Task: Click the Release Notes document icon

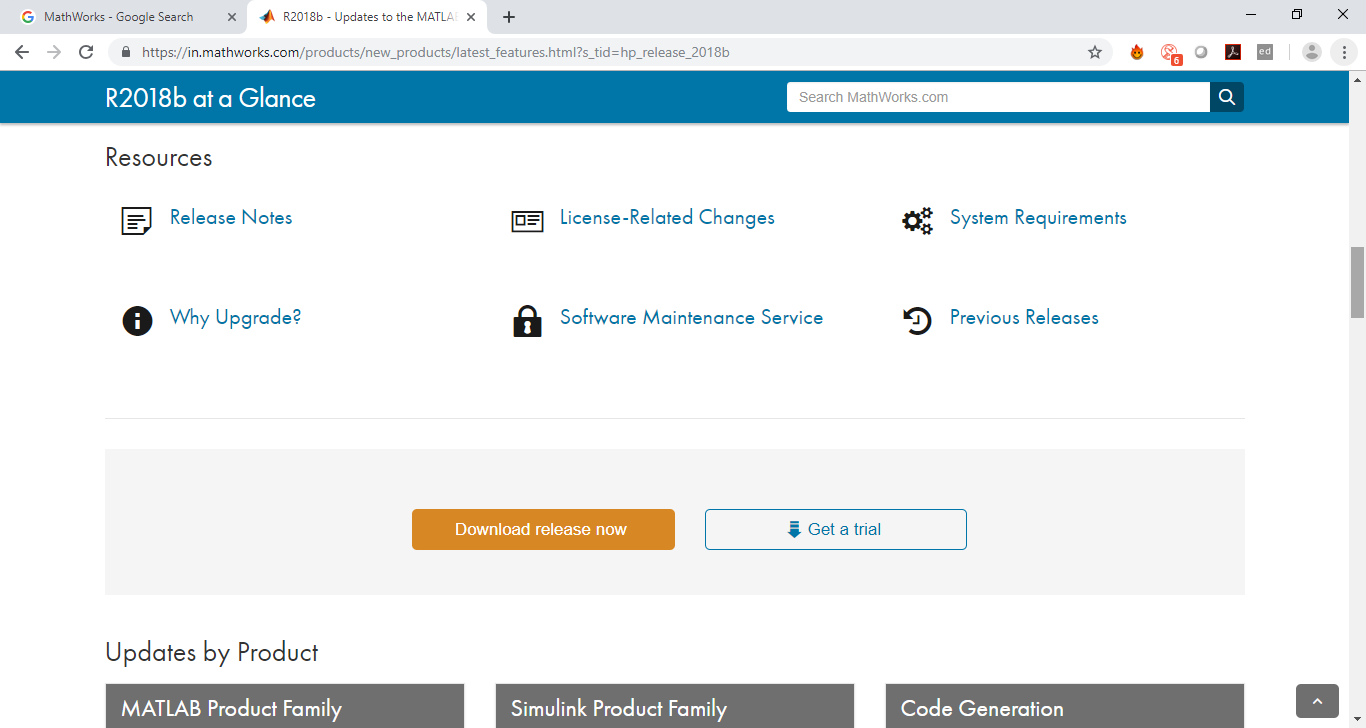Action: [x=137, y=221]
